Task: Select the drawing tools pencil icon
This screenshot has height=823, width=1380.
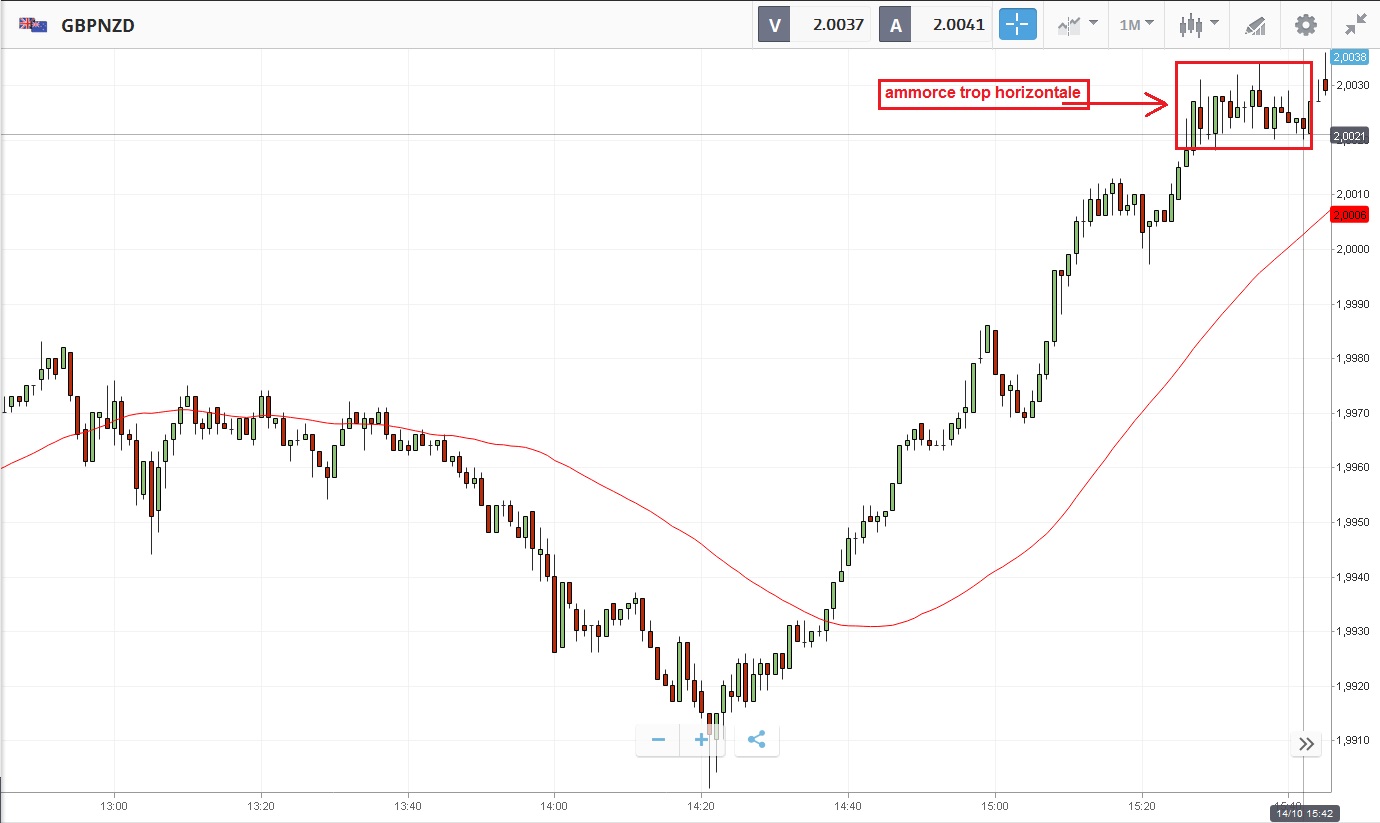Action: 1255,25
